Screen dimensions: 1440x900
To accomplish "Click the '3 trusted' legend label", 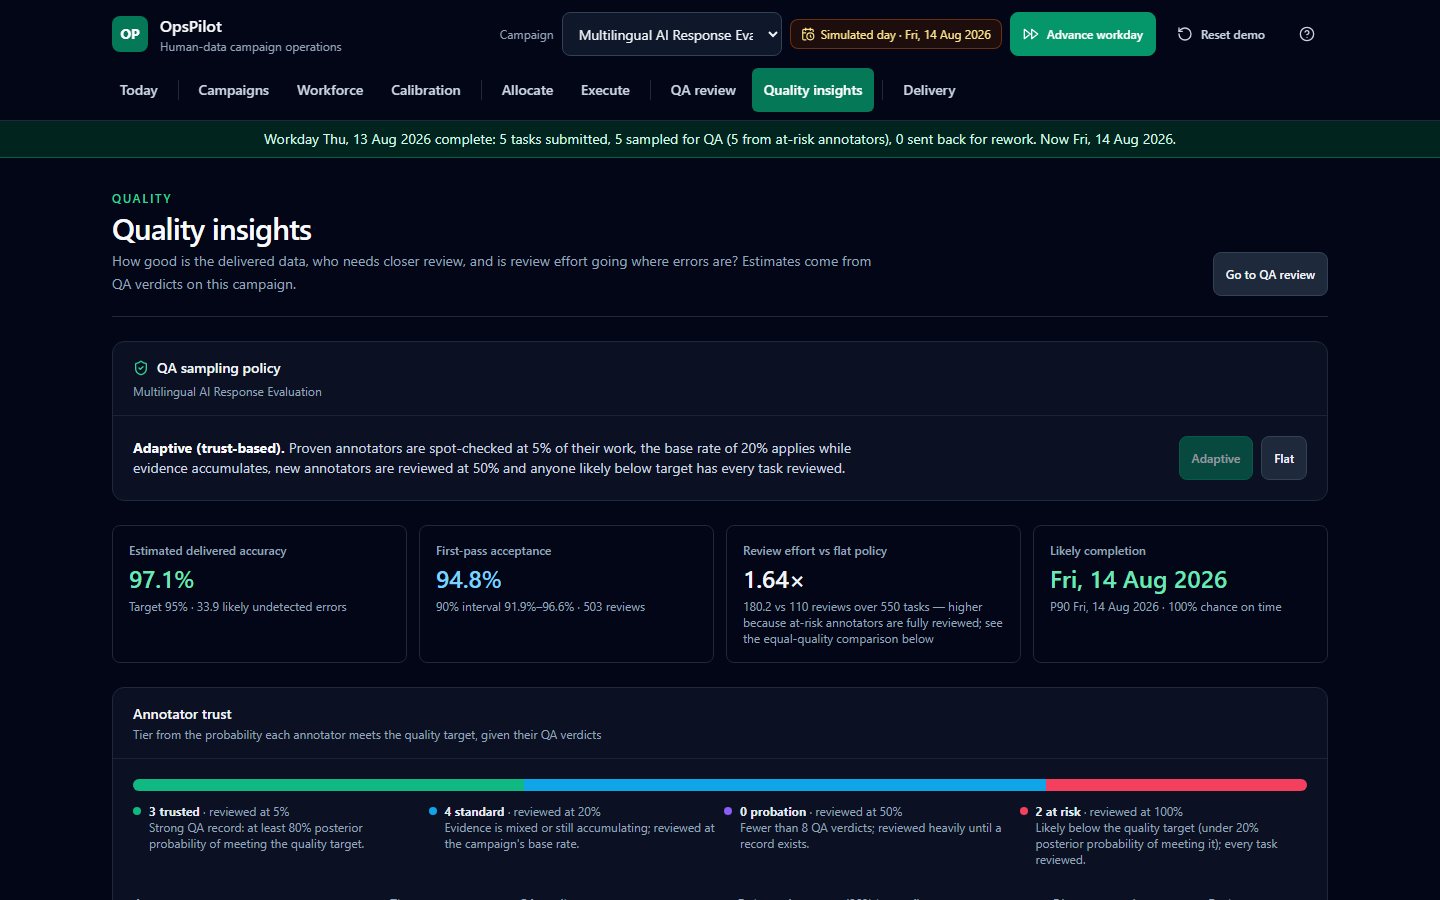I will click(174, 812).
